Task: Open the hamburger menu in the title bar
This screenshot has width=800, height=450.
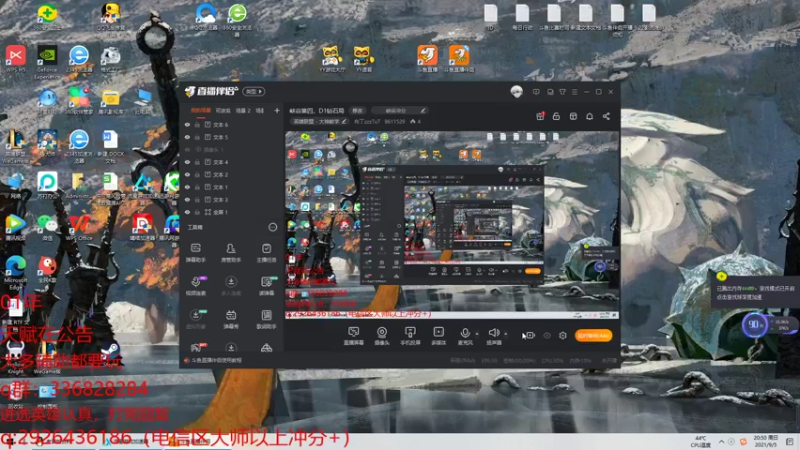Action: click(x=574, y=92)
